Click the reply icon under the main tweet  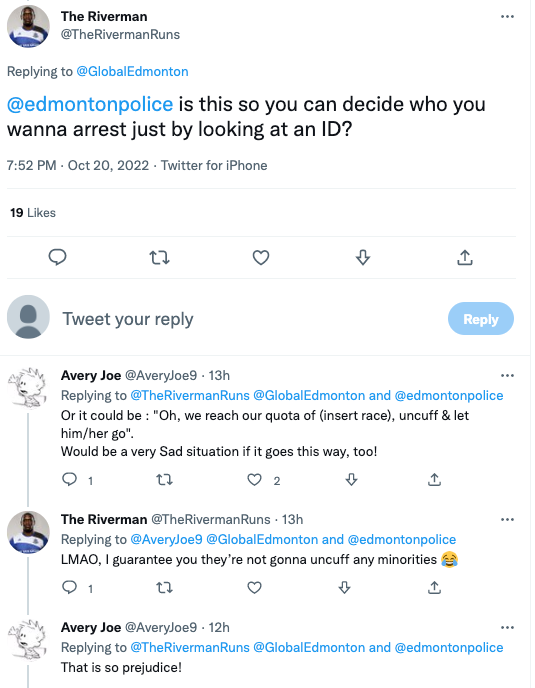57,257
